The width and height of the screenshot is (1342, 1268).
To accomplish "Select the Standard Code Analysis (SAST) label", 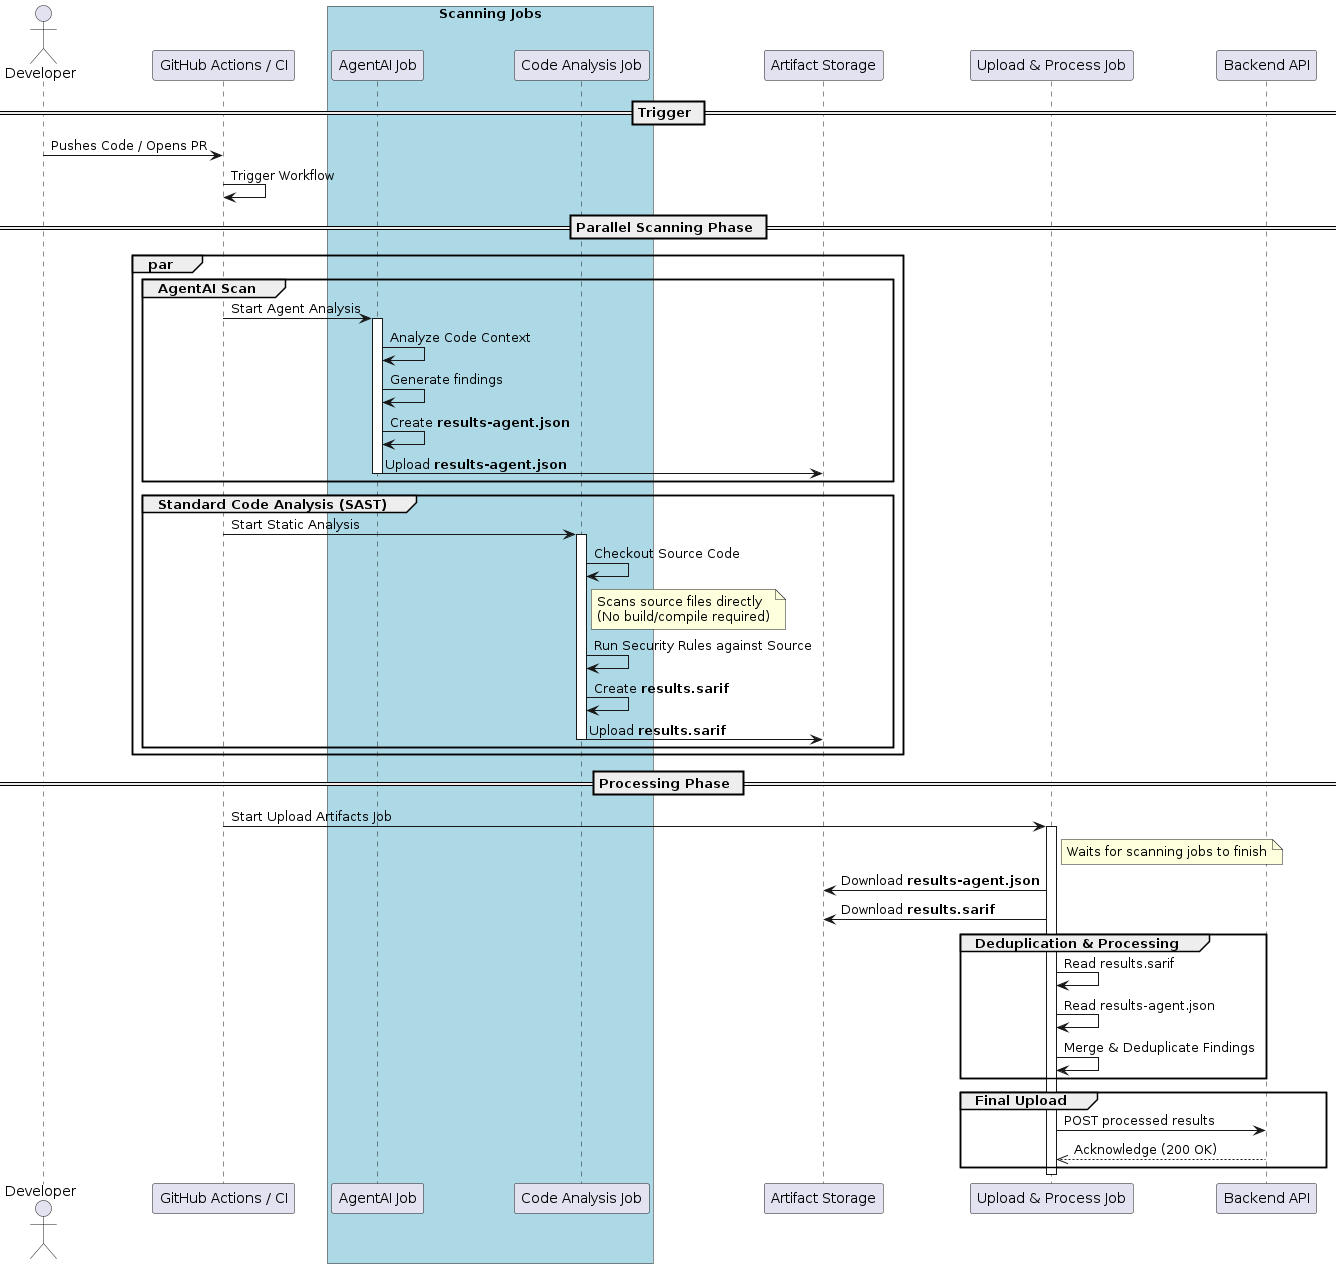I will (272, 503).
